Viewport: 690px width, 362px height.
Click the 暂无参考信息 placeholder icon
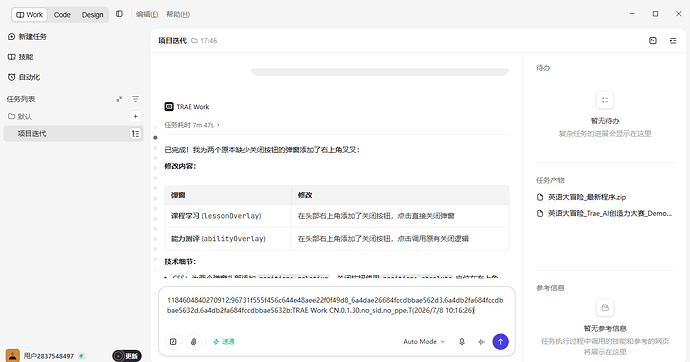[x=605, y=307]
